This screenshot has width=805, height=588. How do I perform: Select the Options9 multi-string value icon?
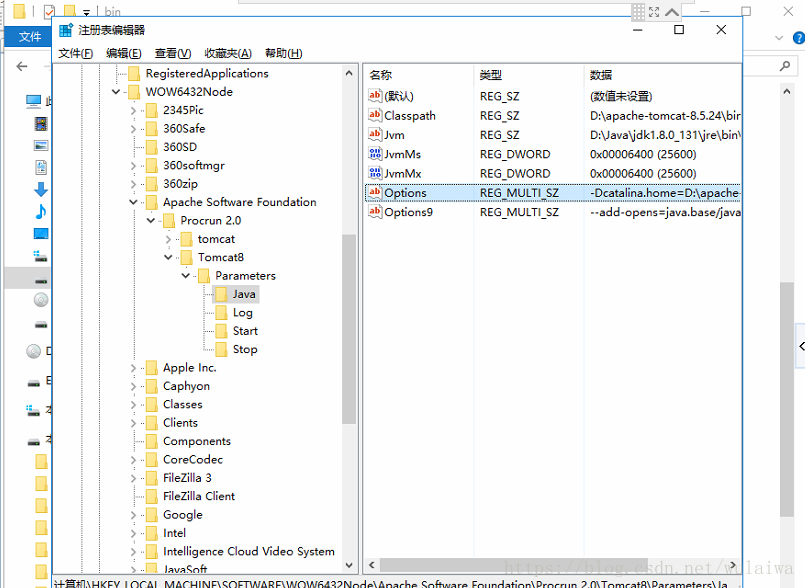click(x=375, y=212)
